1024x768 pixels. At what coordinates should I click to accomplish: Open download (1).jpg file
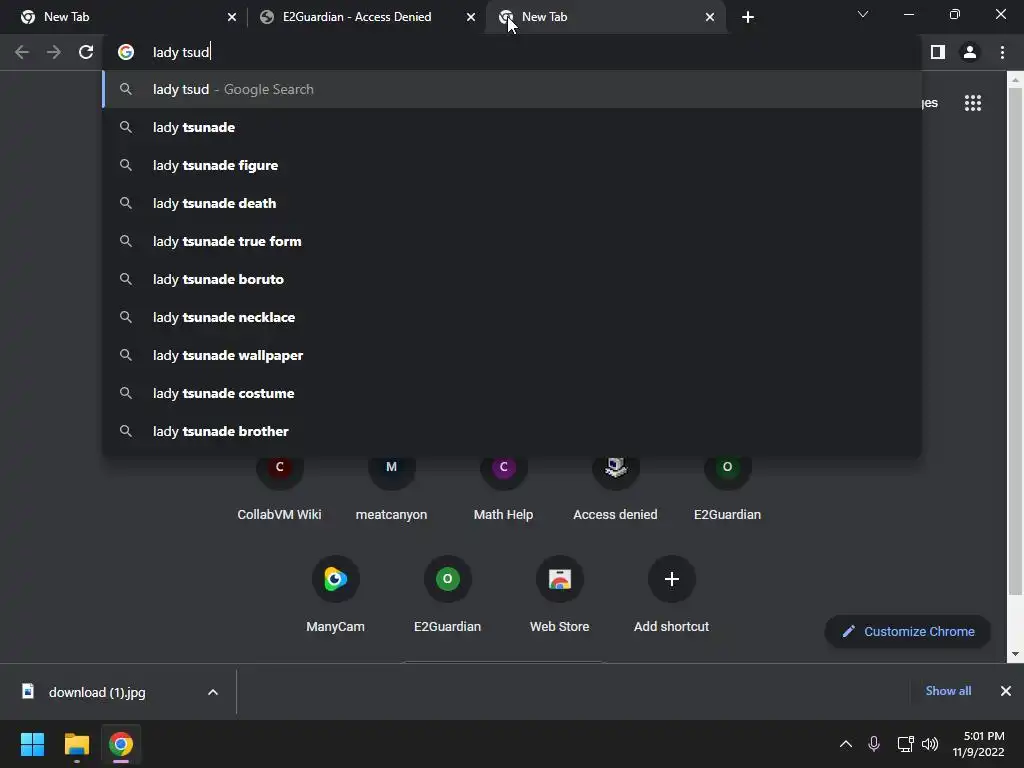click(97, 692)
